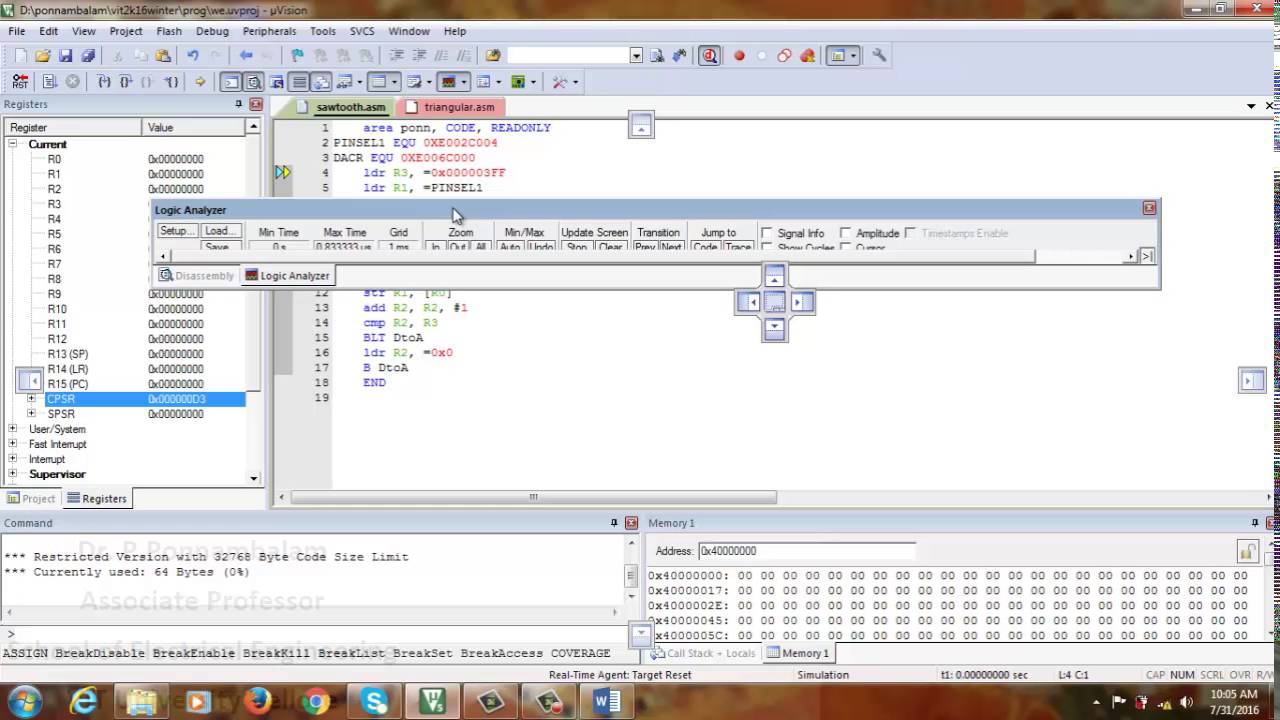The image size is (1280, 720).
Task: Click the Memory 1 Address input field
Action: (807, 551)
